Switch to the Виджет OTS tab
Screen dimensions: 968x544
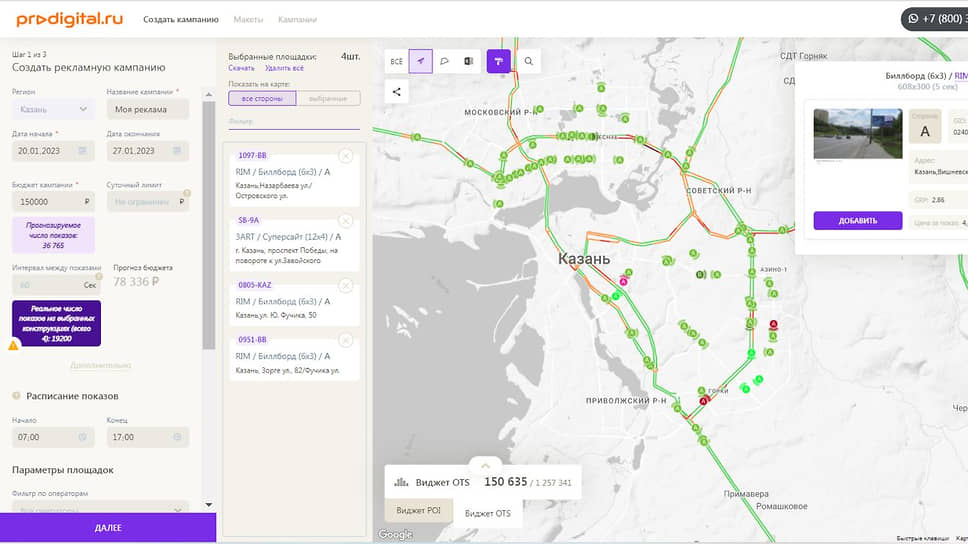click(488, 513)
